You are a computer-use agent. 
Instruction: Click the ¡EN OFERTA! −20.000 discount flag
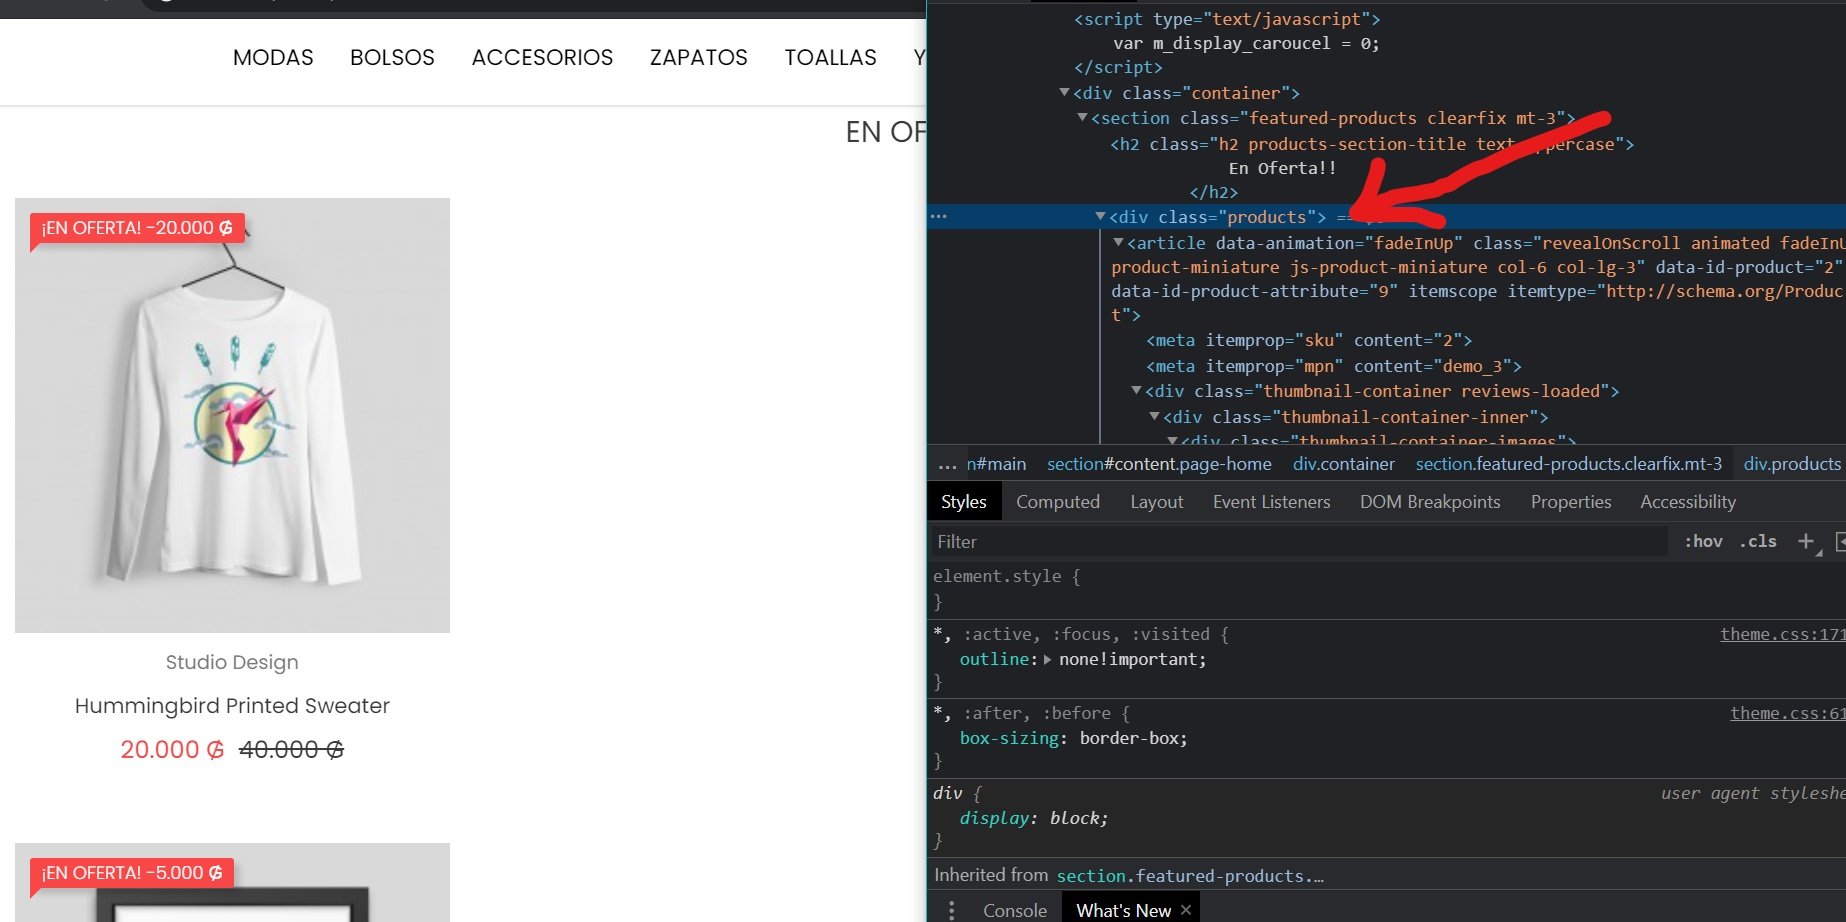coord(137,228)
